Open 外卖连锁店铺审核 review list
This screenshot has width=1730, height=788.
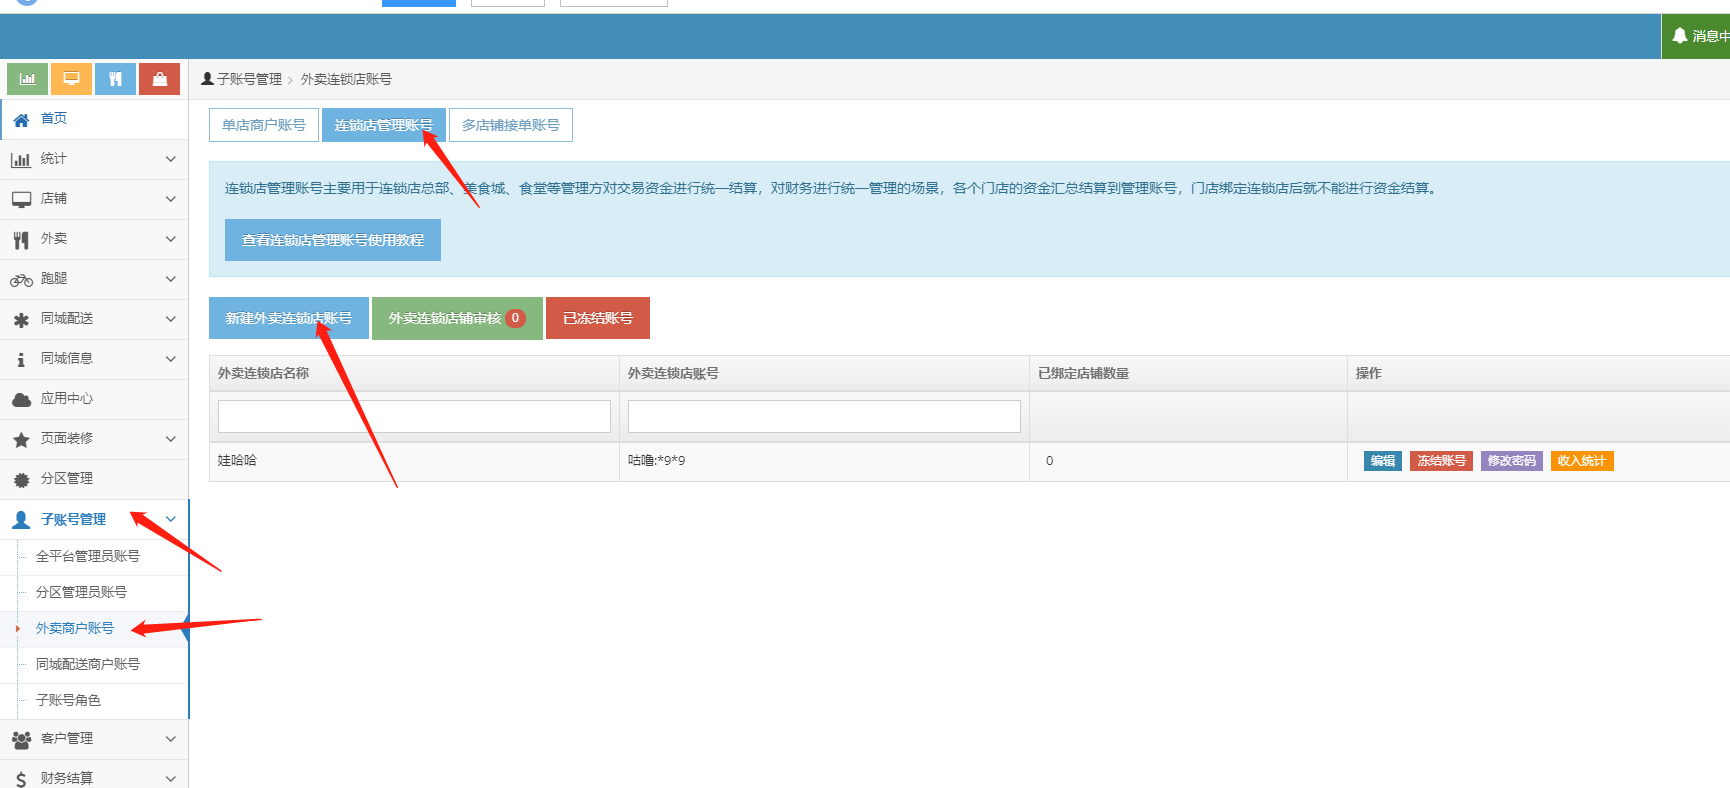457,318
